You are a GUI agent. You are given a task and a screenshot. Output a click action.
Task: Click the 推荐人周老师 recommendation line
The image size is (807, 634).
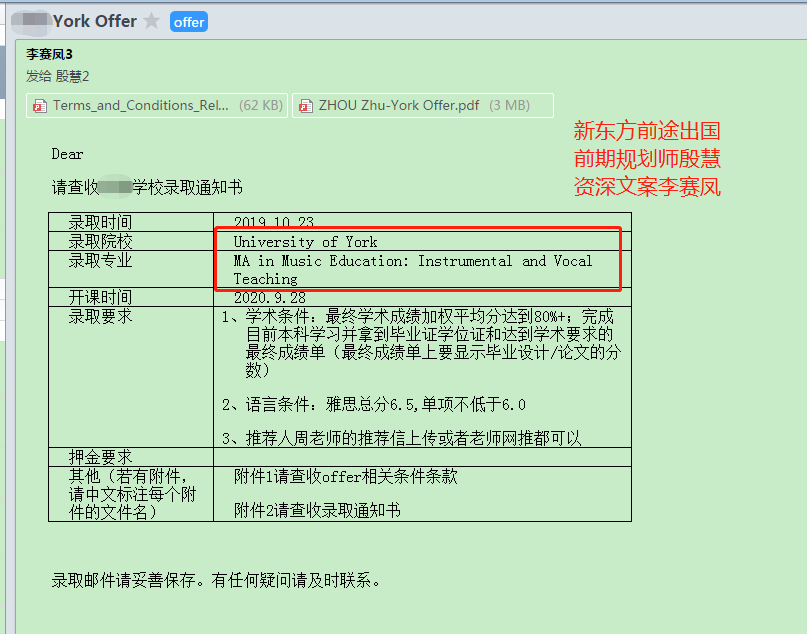tap(401, 438)
